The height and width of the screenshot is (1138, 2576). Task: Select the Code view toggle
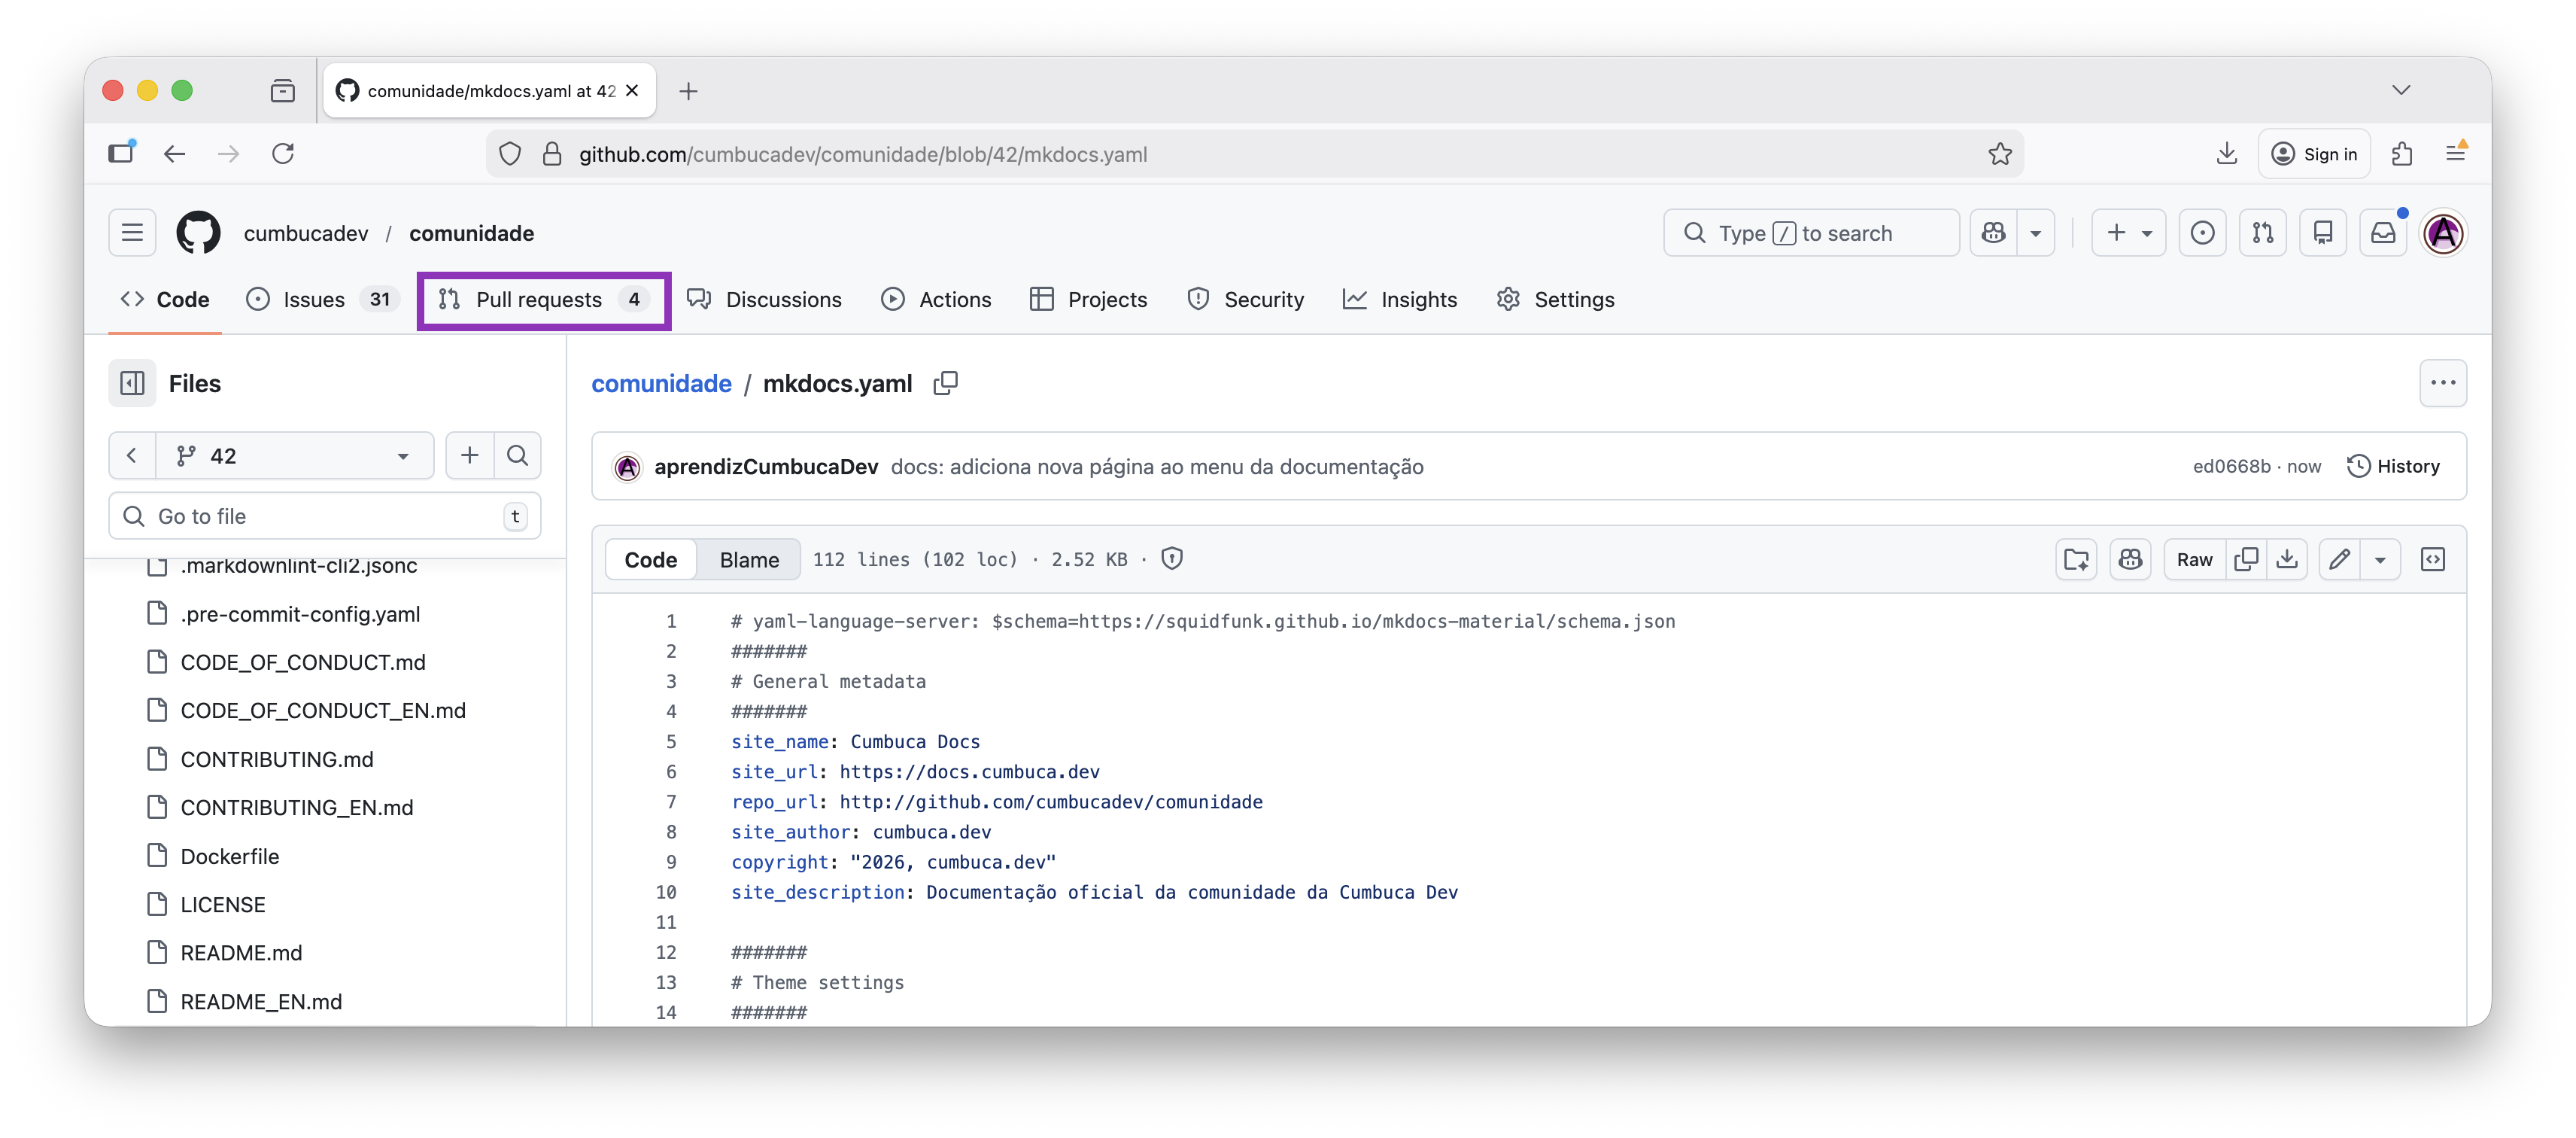(x=651, y=559)
